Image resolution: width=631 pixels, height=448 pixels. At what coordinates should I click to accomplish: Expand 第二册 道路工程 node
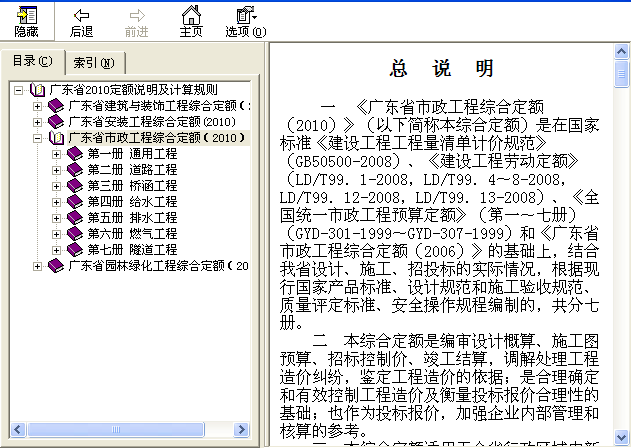coord(56,170)
